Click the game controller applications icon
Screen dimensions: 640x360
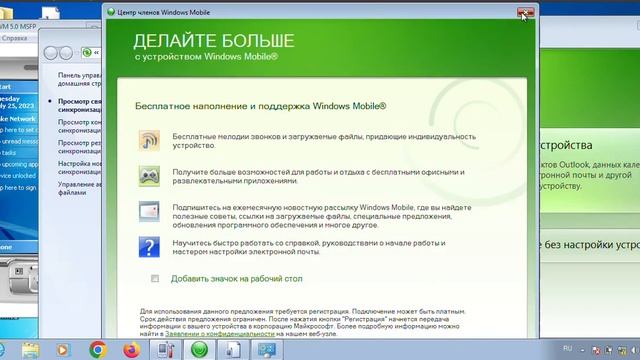(149, 176)
